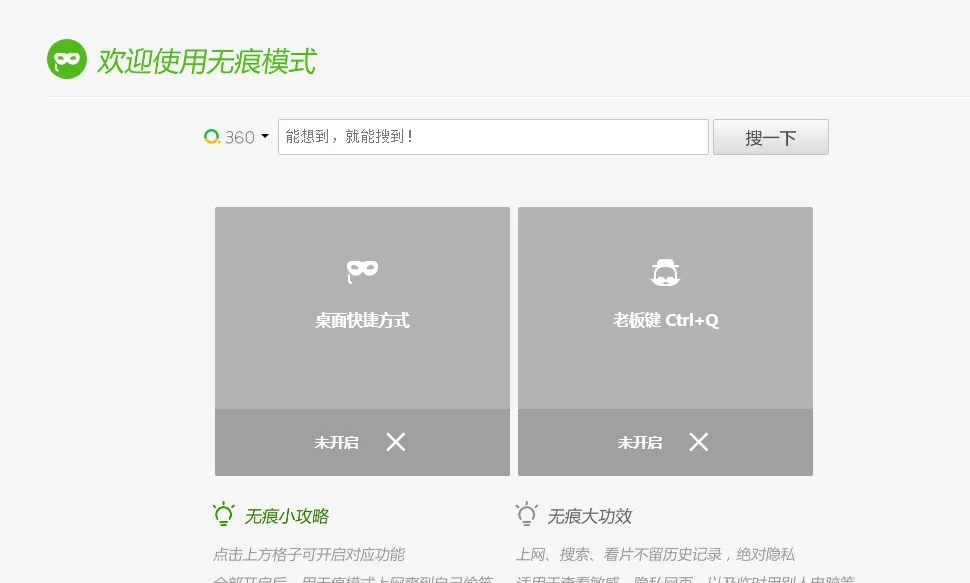Click the boss icon on 老板键 Ctrl+Q card
The height and width of the screenshot is (583, 970).
pyautogui.click(x=665, y=271)
